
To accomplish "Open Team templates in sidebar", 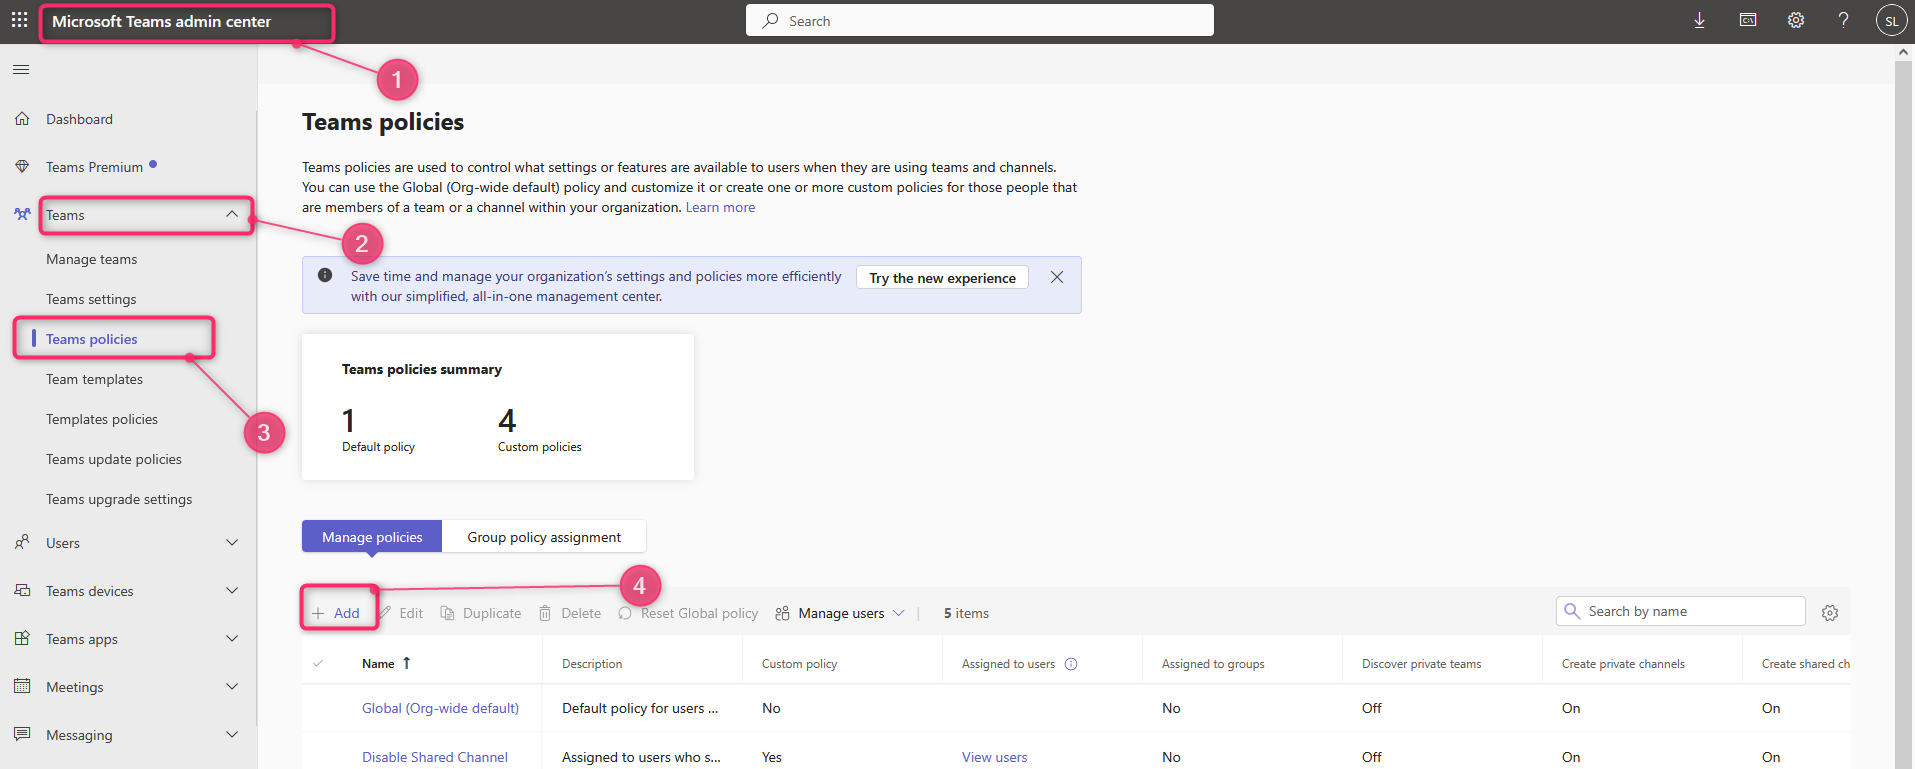I will [94, 379].
